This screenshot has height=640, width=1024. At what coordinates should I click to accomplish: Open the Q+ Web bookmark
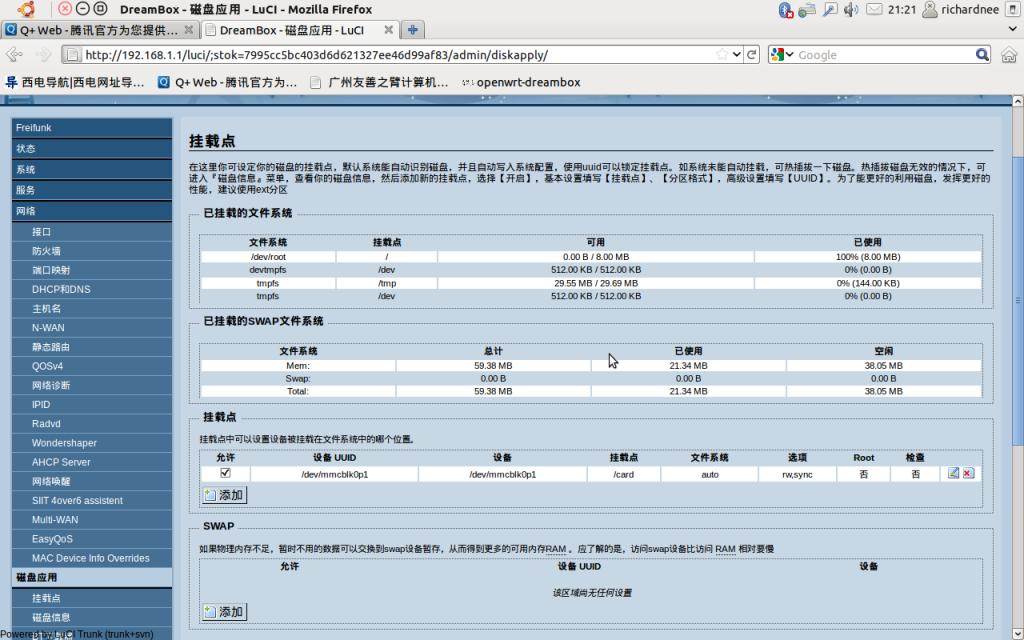point(227,82)
